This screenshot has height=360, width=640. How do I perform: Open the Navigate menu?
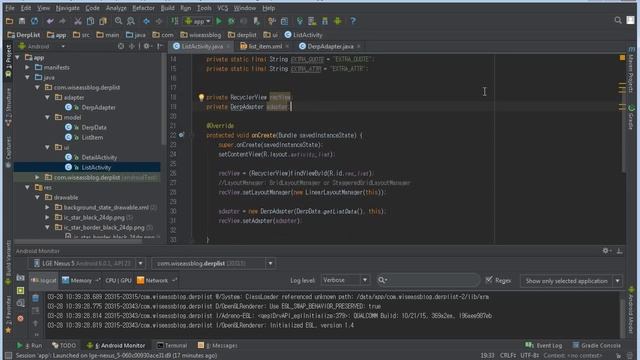[x=67, y=8]
